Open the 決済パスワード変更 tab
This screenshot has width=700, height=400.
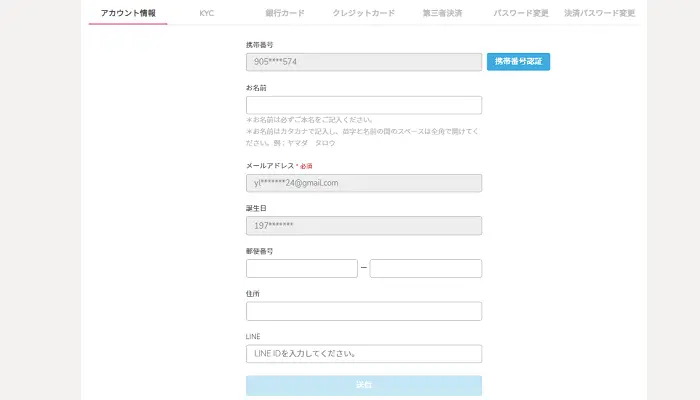pyautogui.click(x=599, y=13)
